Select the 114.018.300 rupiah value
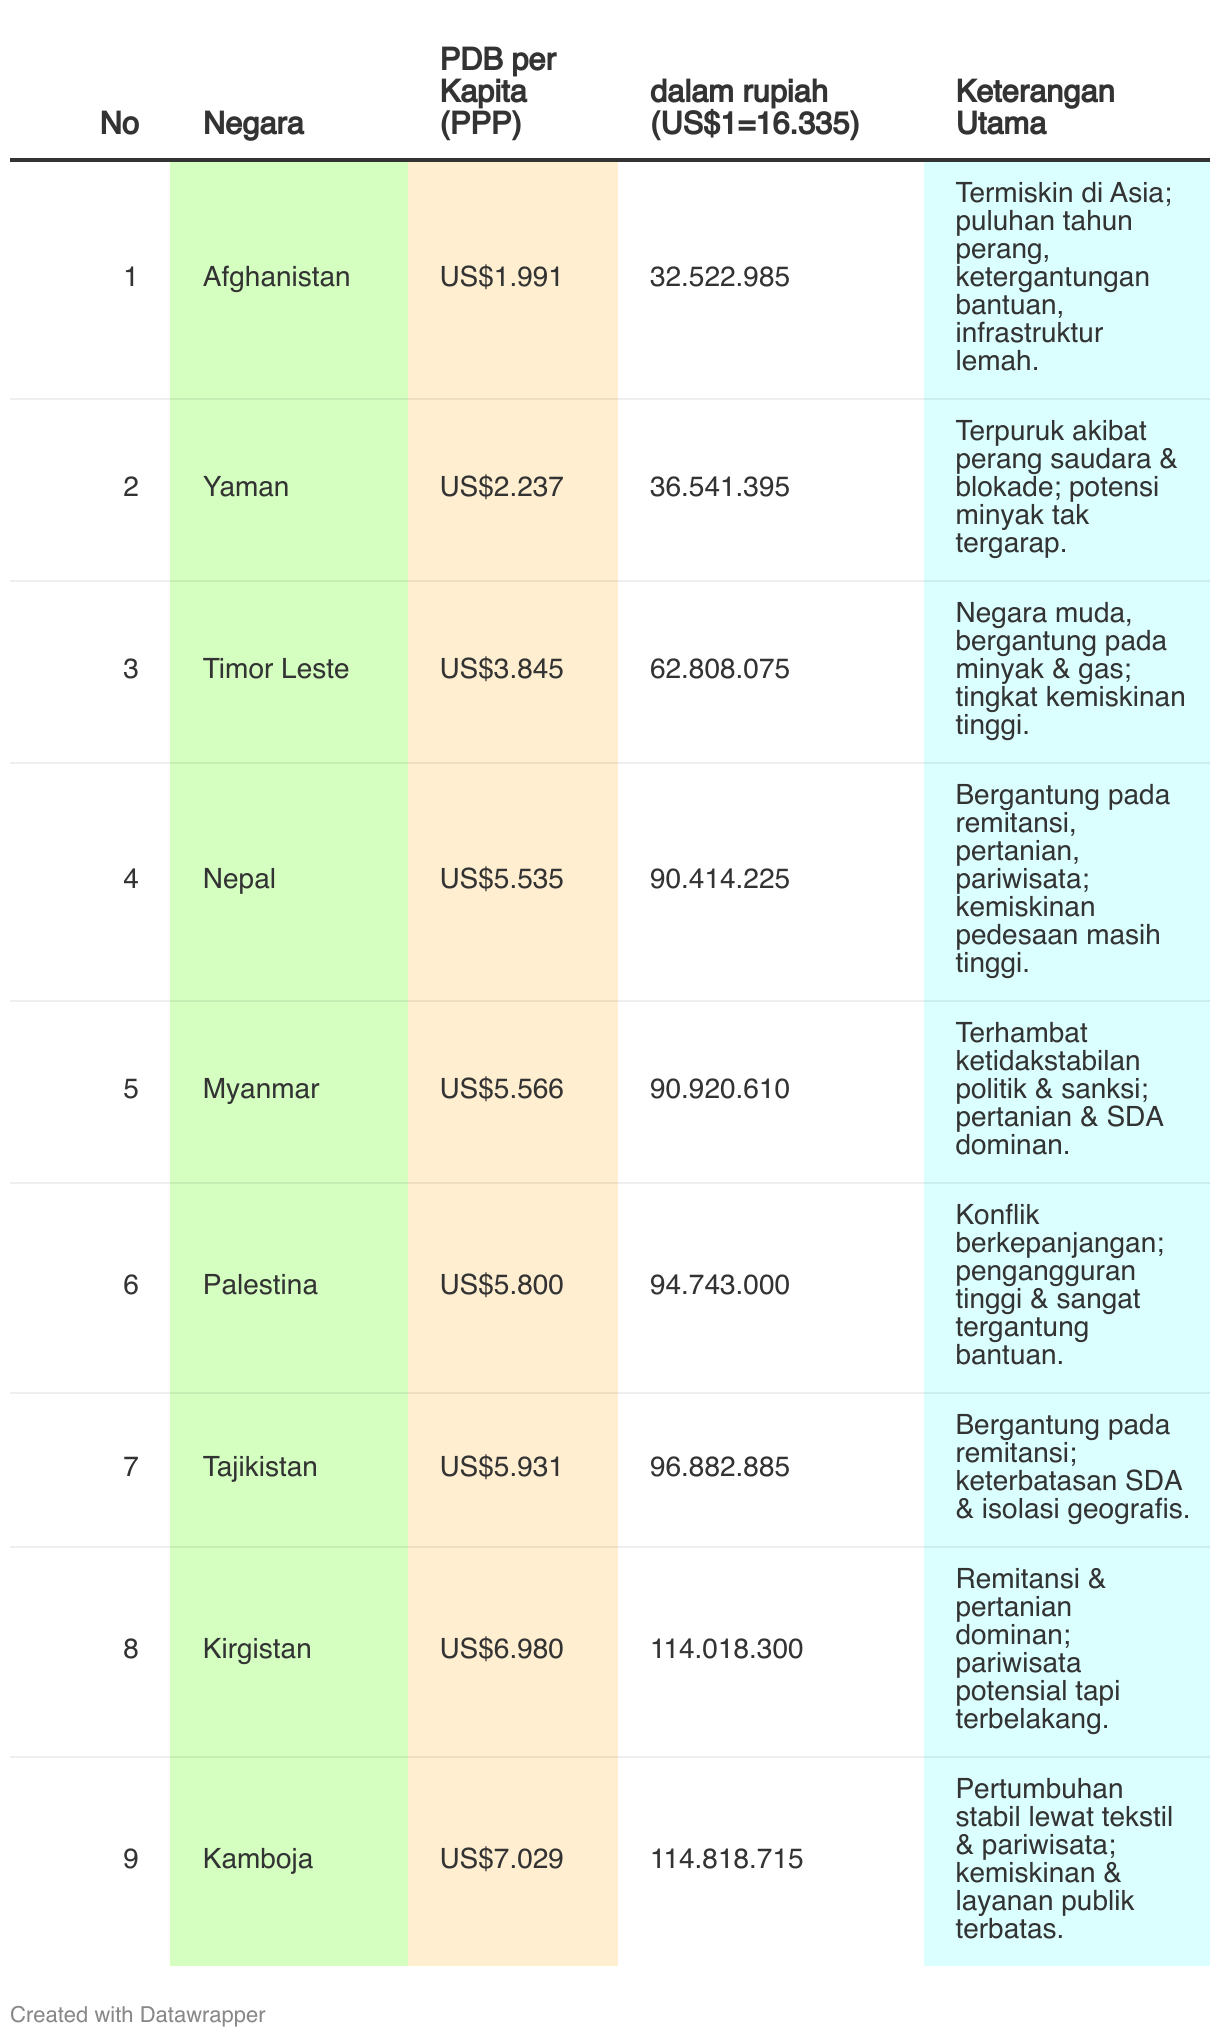This screenshot has width=1220, height=2038. [x=727, y=1649]
